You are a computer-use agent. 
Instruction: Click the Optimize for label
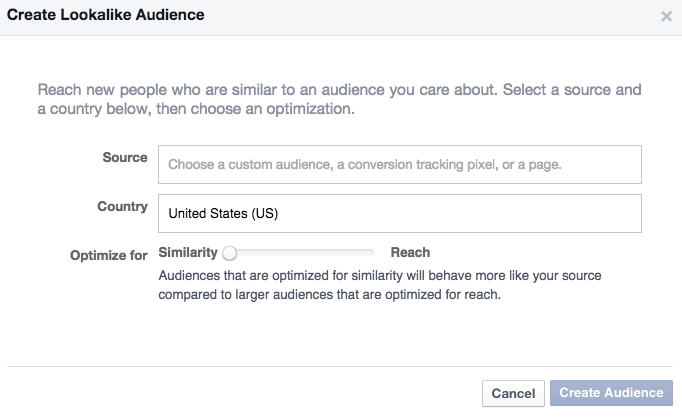[x=109, y=255]
